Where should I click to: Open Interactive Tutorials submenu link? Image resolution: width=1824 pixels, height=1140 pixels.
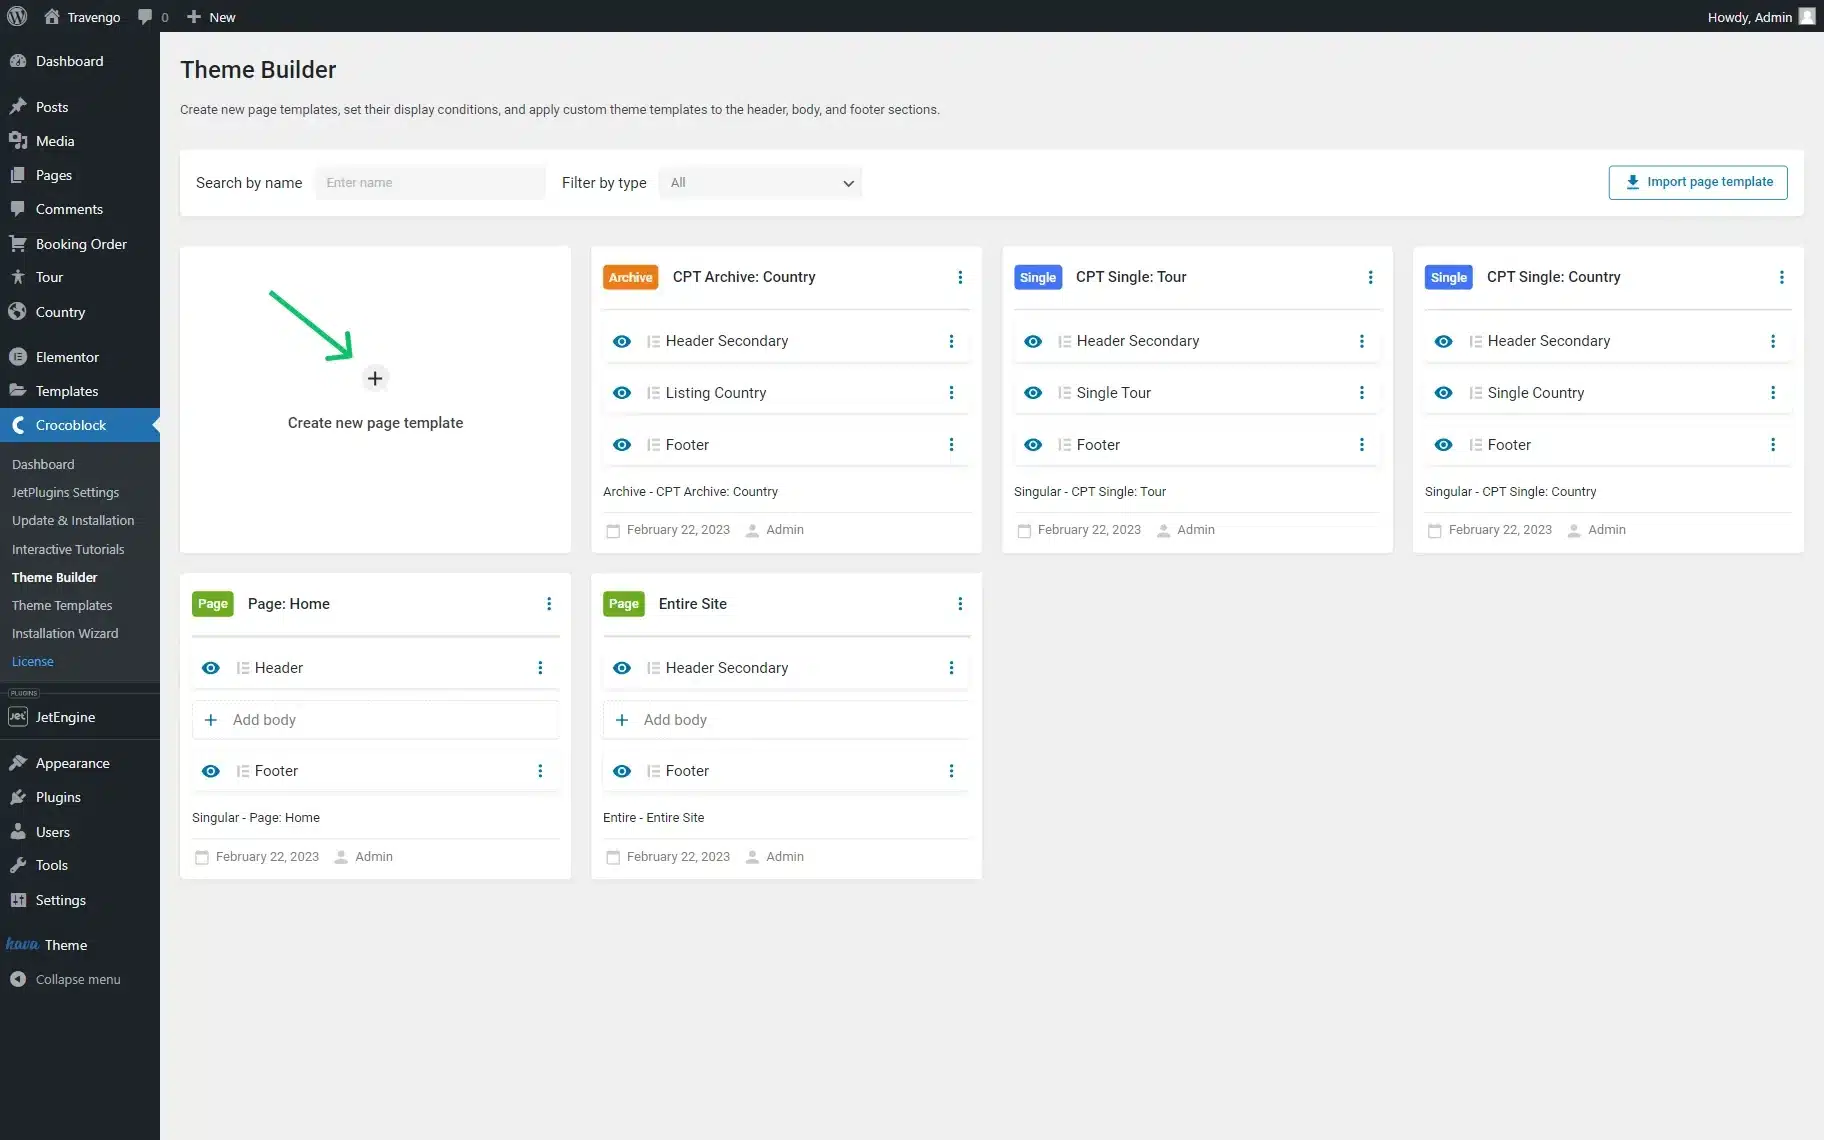pos(68,549)
